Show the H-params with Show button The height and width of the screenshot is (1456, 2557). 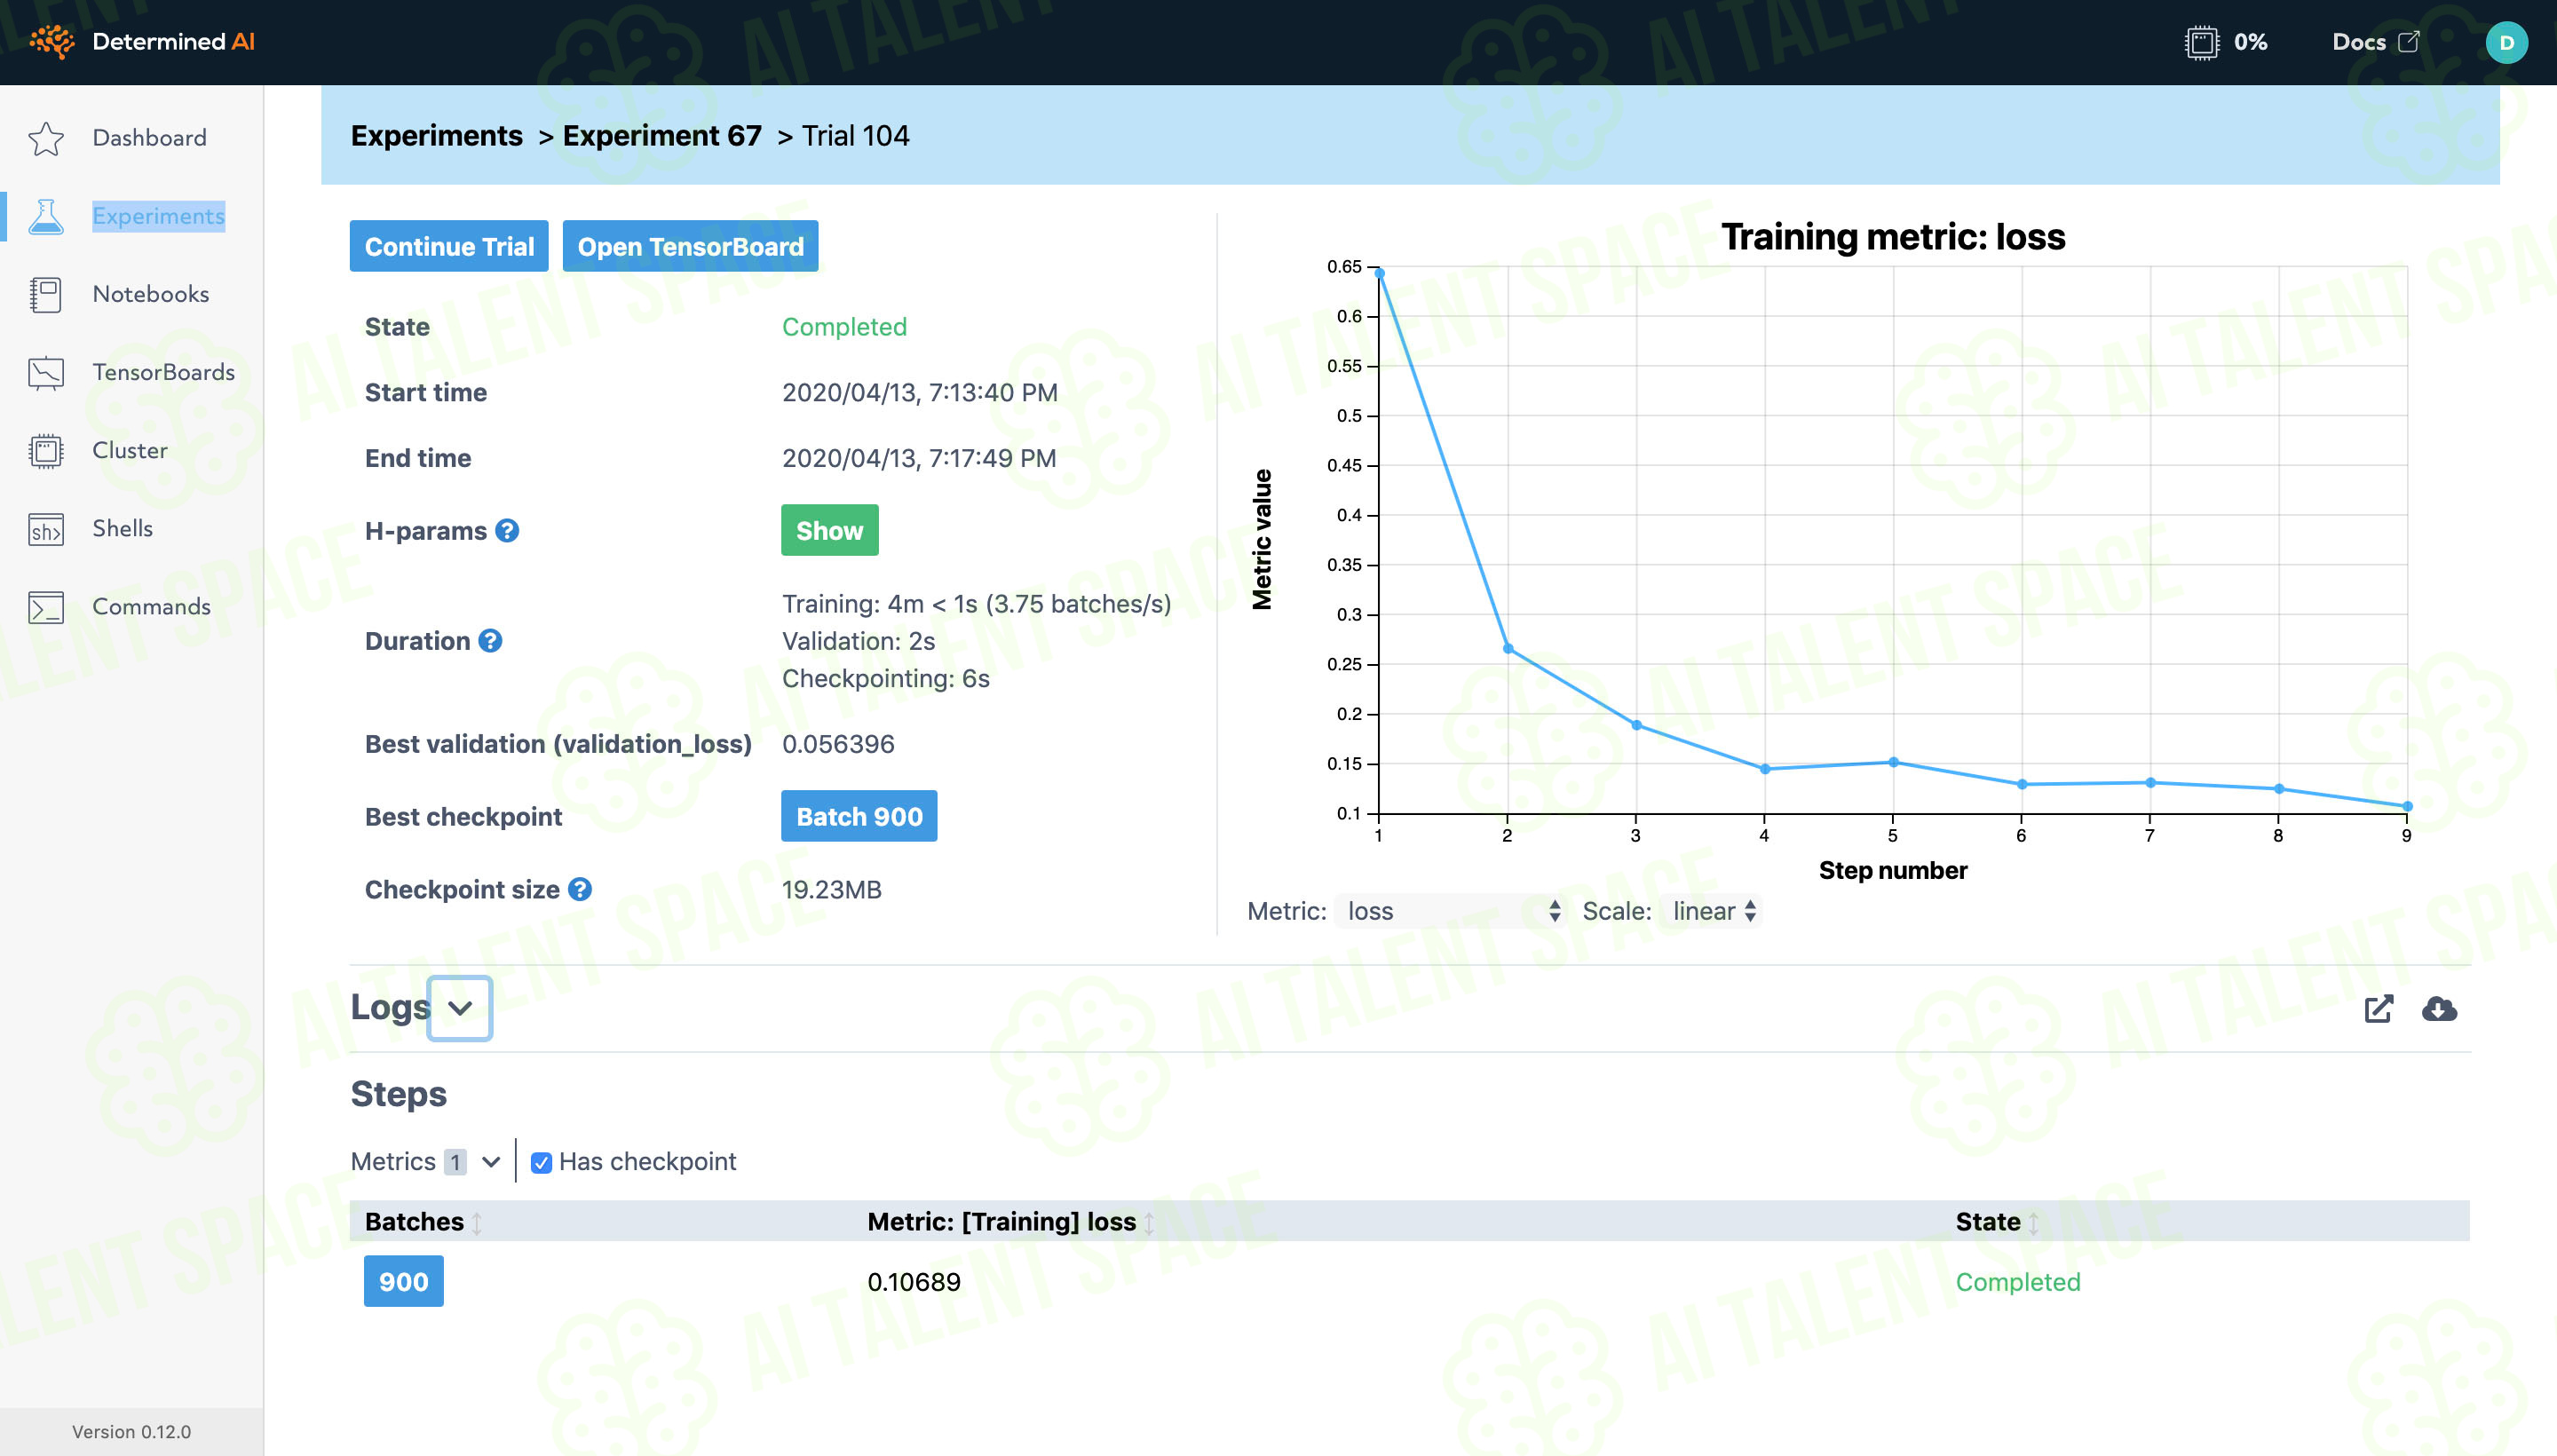pyautogui.click(x=829, y=530)
